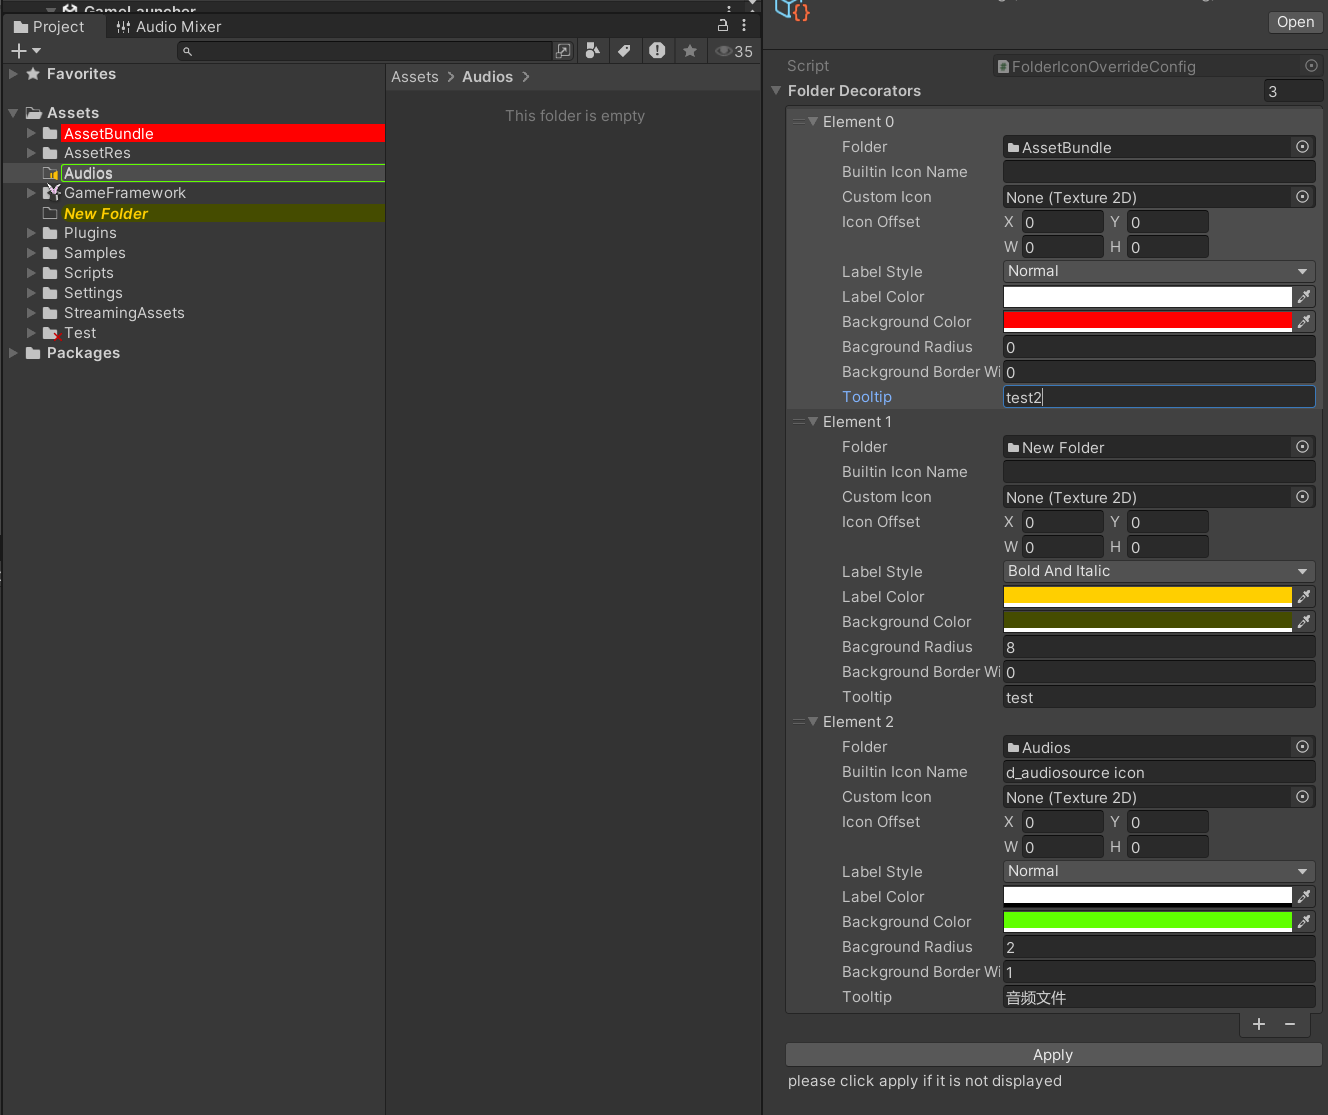Collapse Element 0 foldout
The image size is (1328, 1115).
pyautogui.click(x=813, y=121)
